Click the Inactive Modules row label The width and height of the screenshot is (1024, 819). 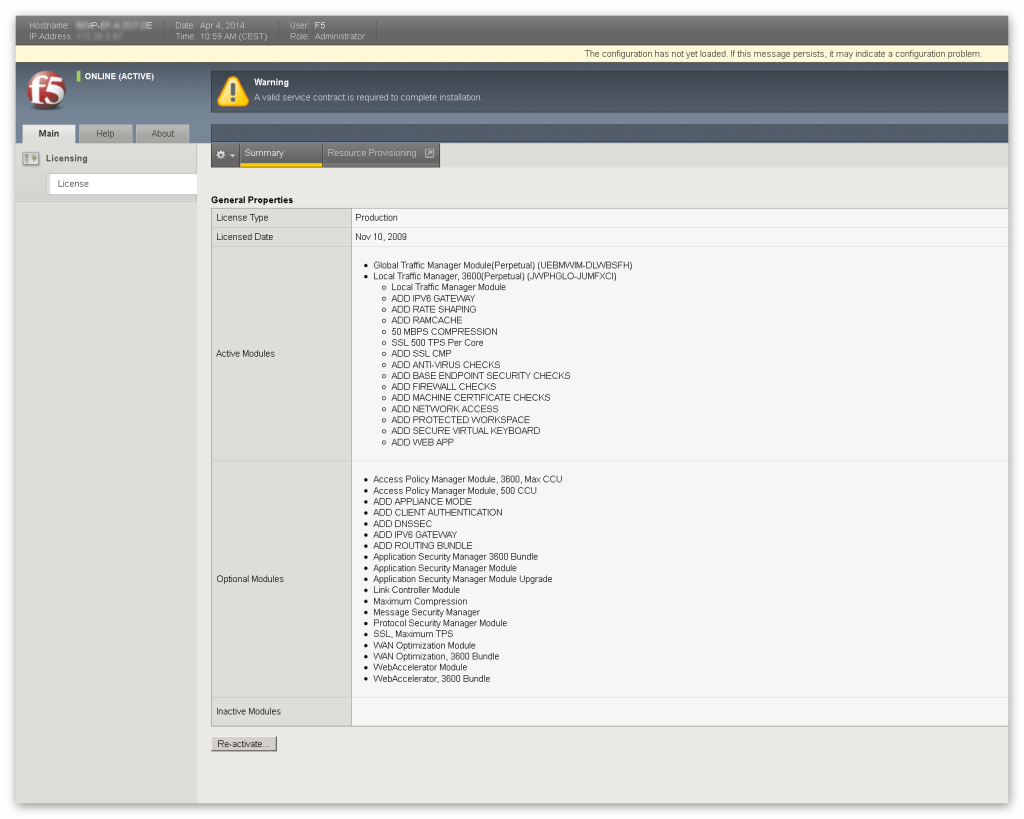click(249, 711)
